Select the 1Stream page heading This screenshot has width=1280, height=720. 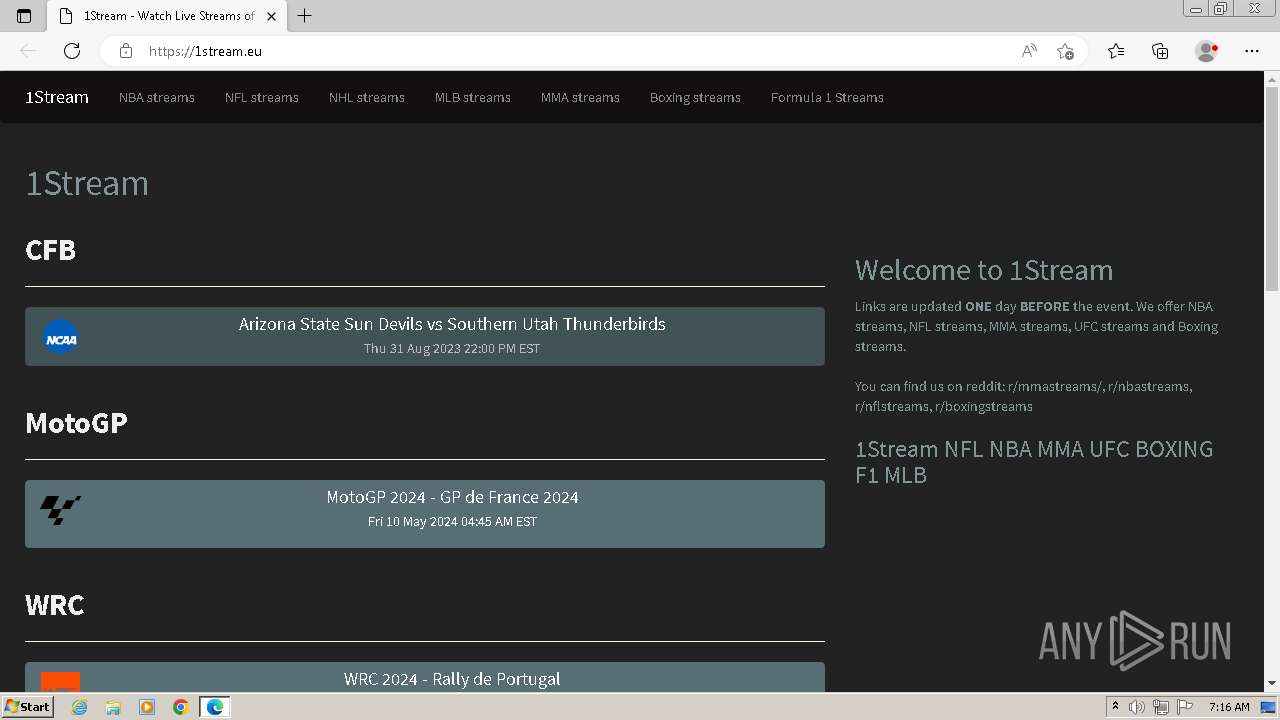pyautogui.click(x=87, y=183)
